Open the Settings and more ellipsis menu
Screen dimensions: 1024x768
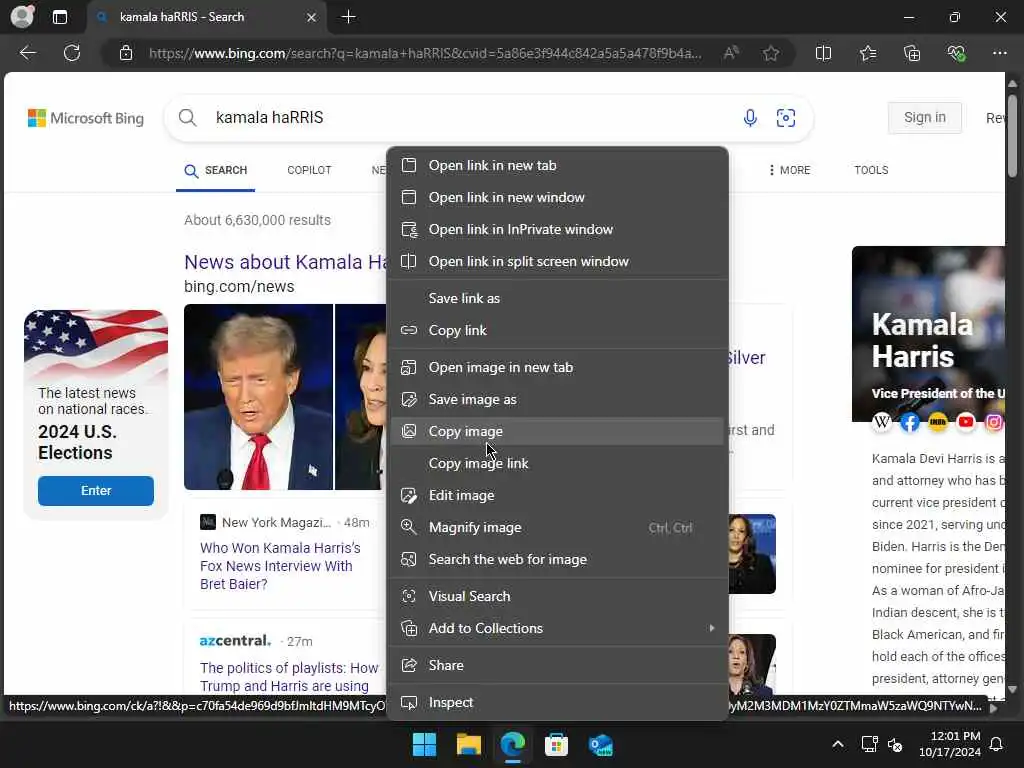click(1000, 53)
